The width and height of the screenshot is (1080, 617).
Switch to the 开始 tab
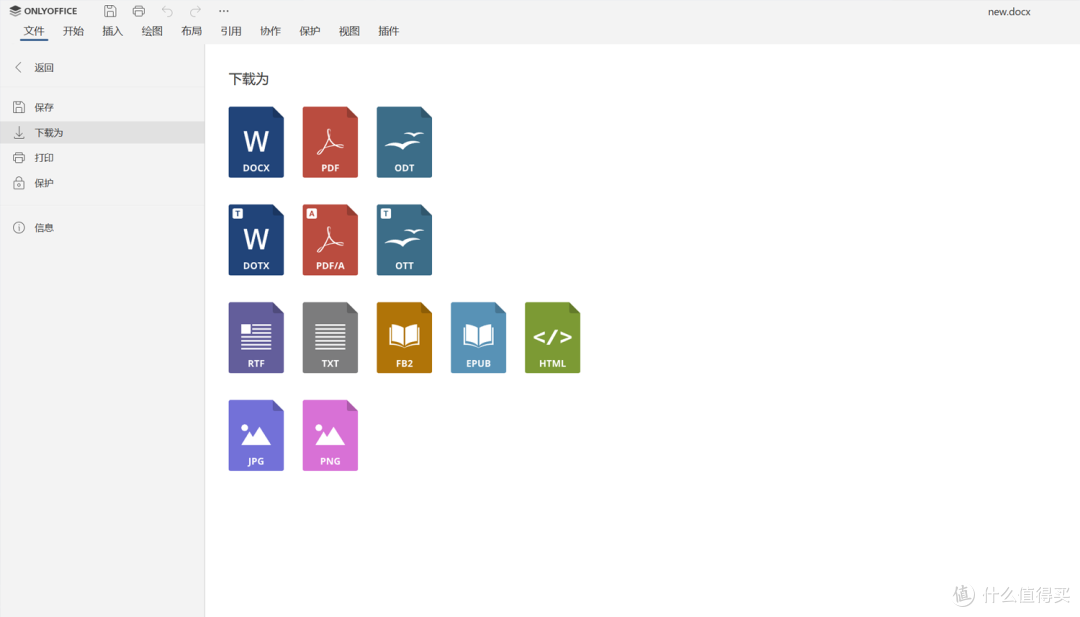tap(73, 31)
